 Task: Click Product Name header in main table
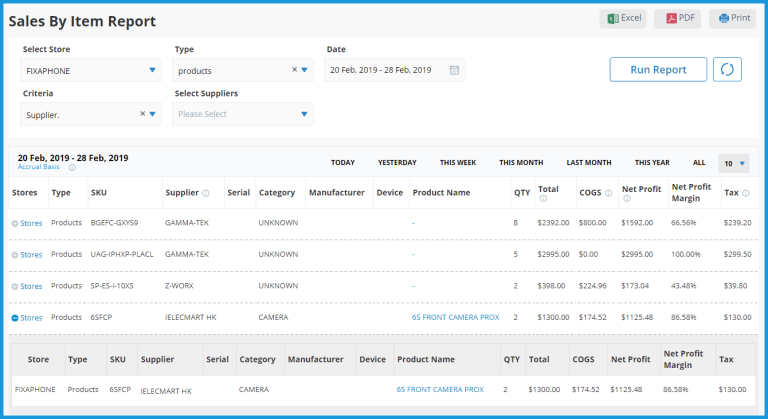coord(441,193)
